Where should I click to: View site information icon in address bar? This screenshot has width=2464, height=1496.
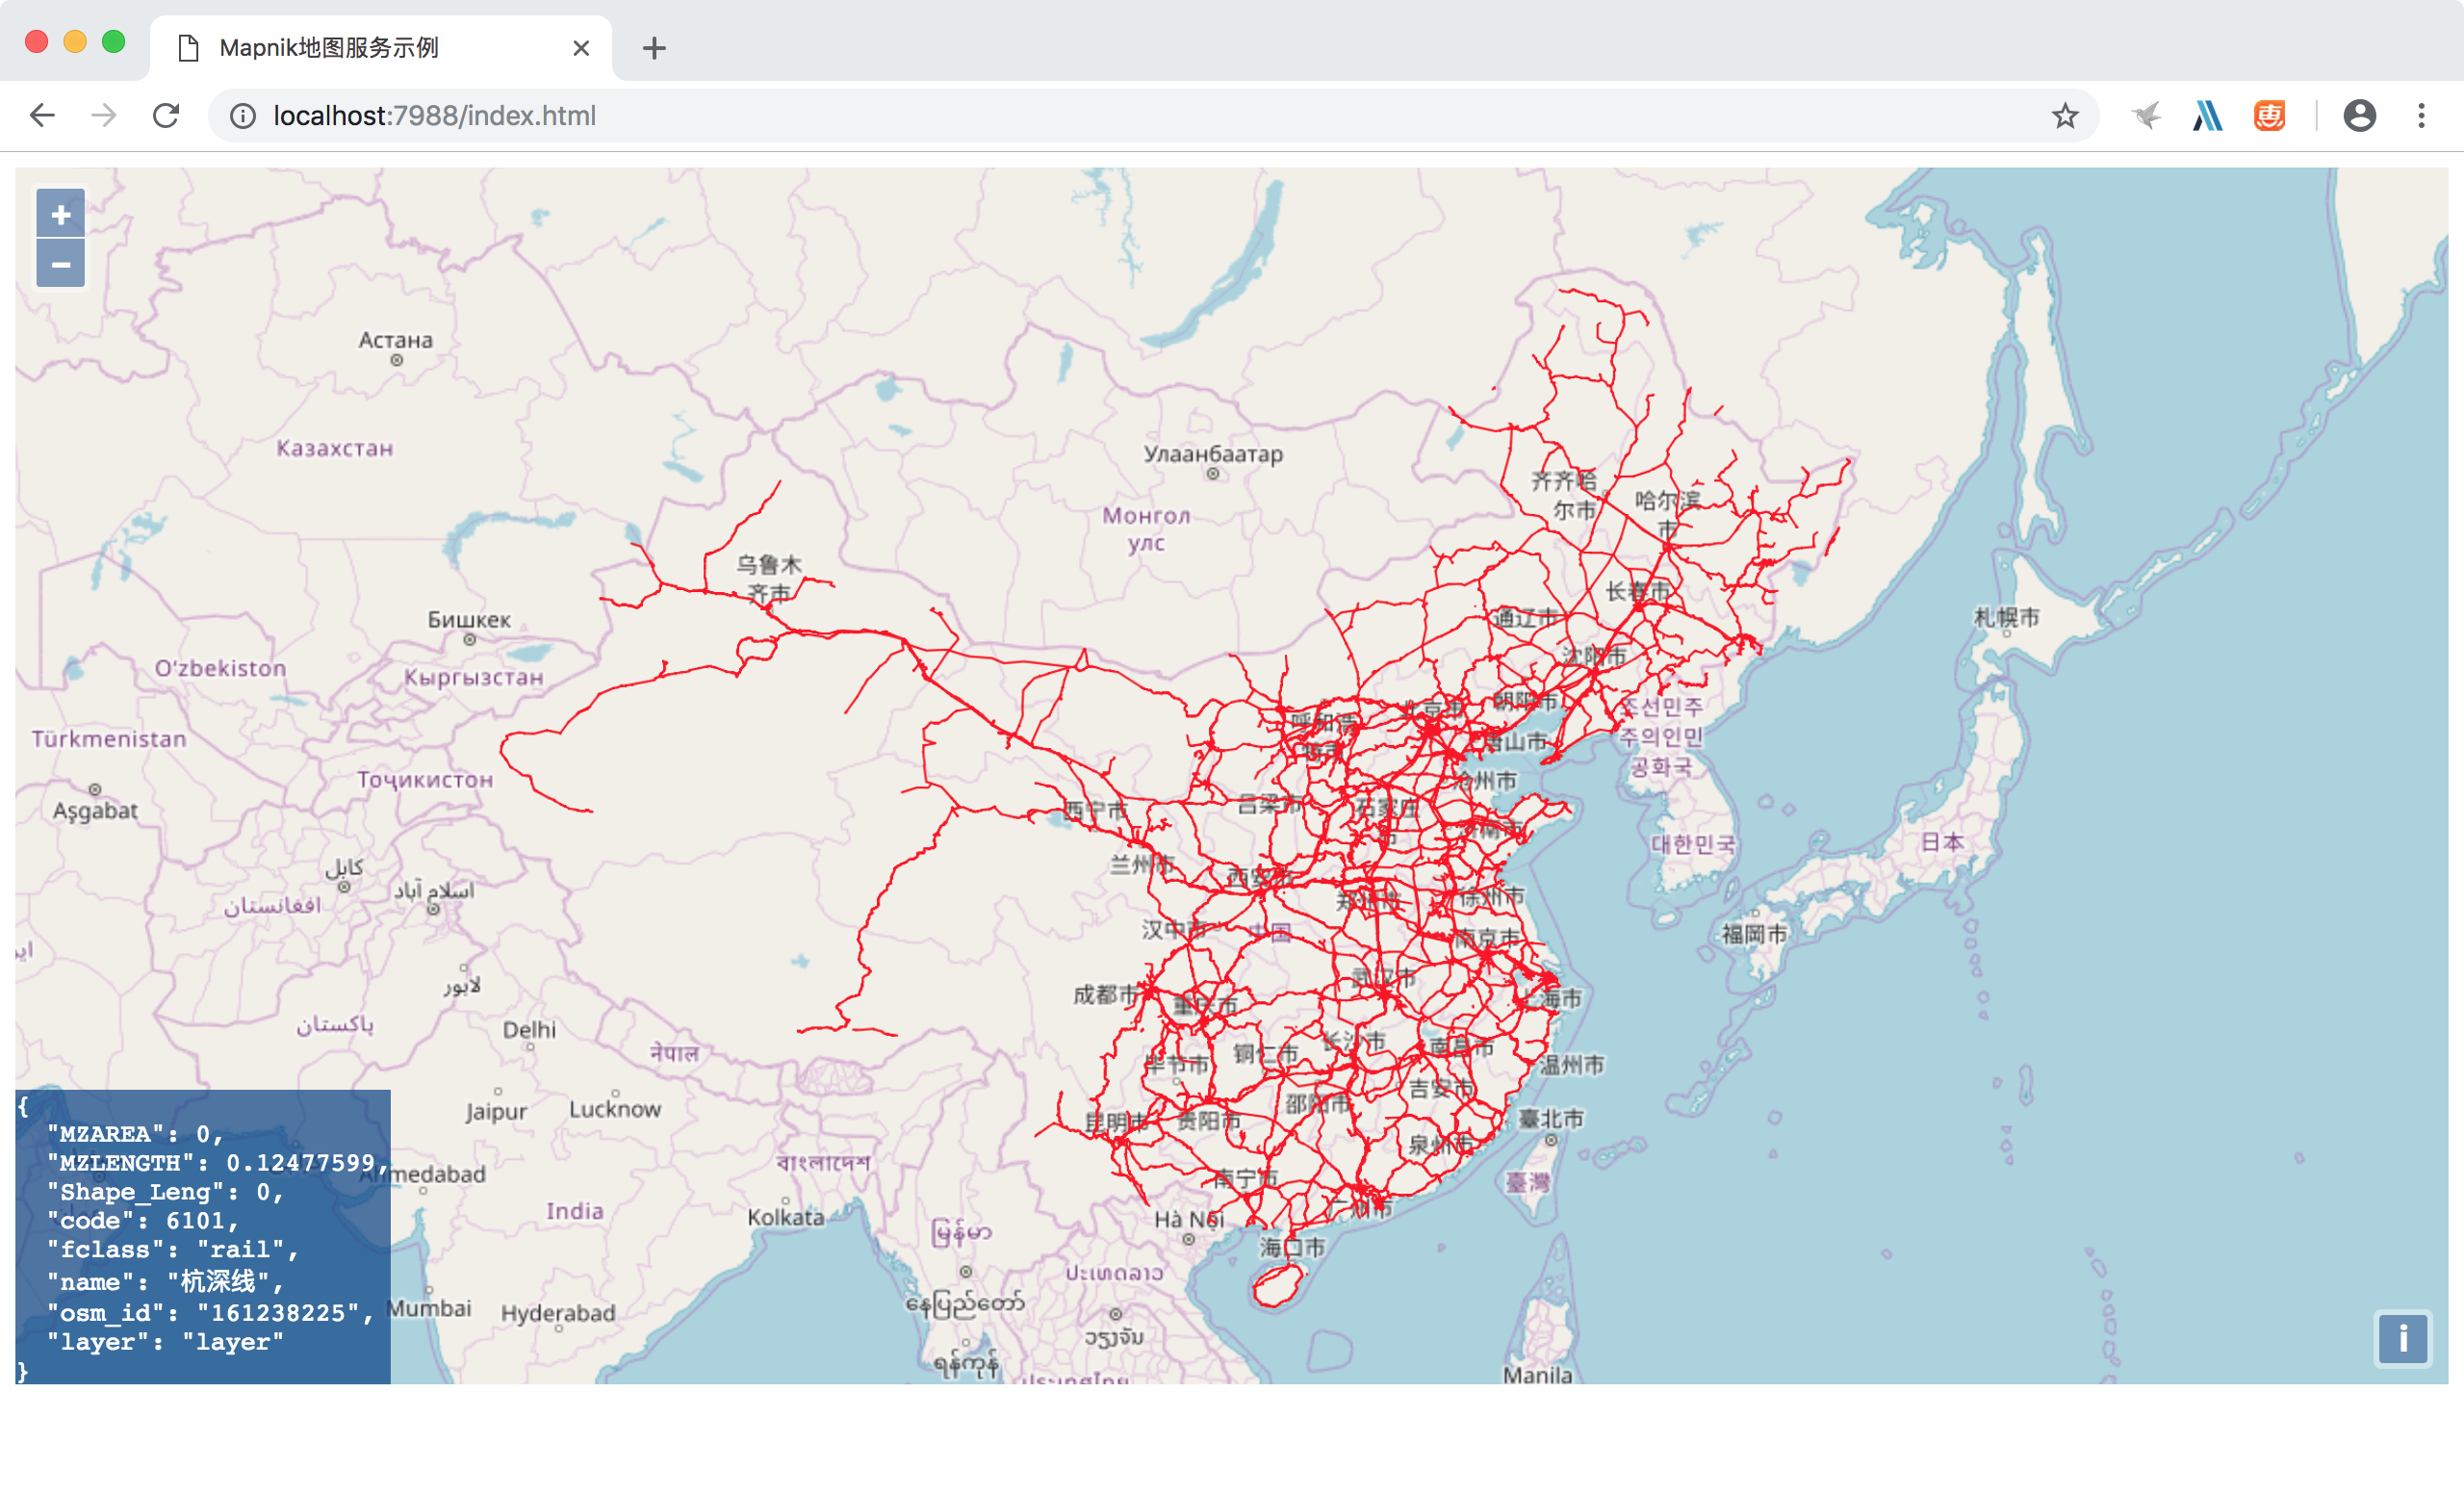click(x=242, y=116)
